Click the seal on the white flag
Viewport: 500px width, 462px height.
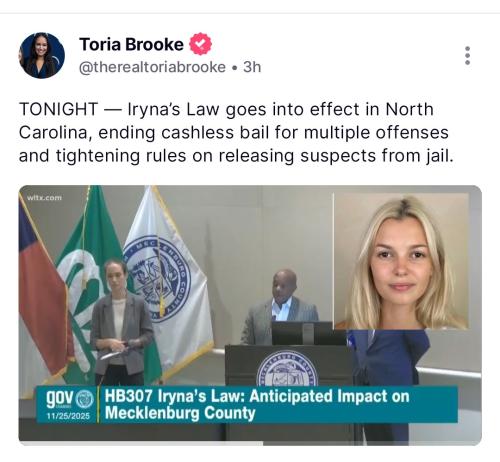coord(157,279)
